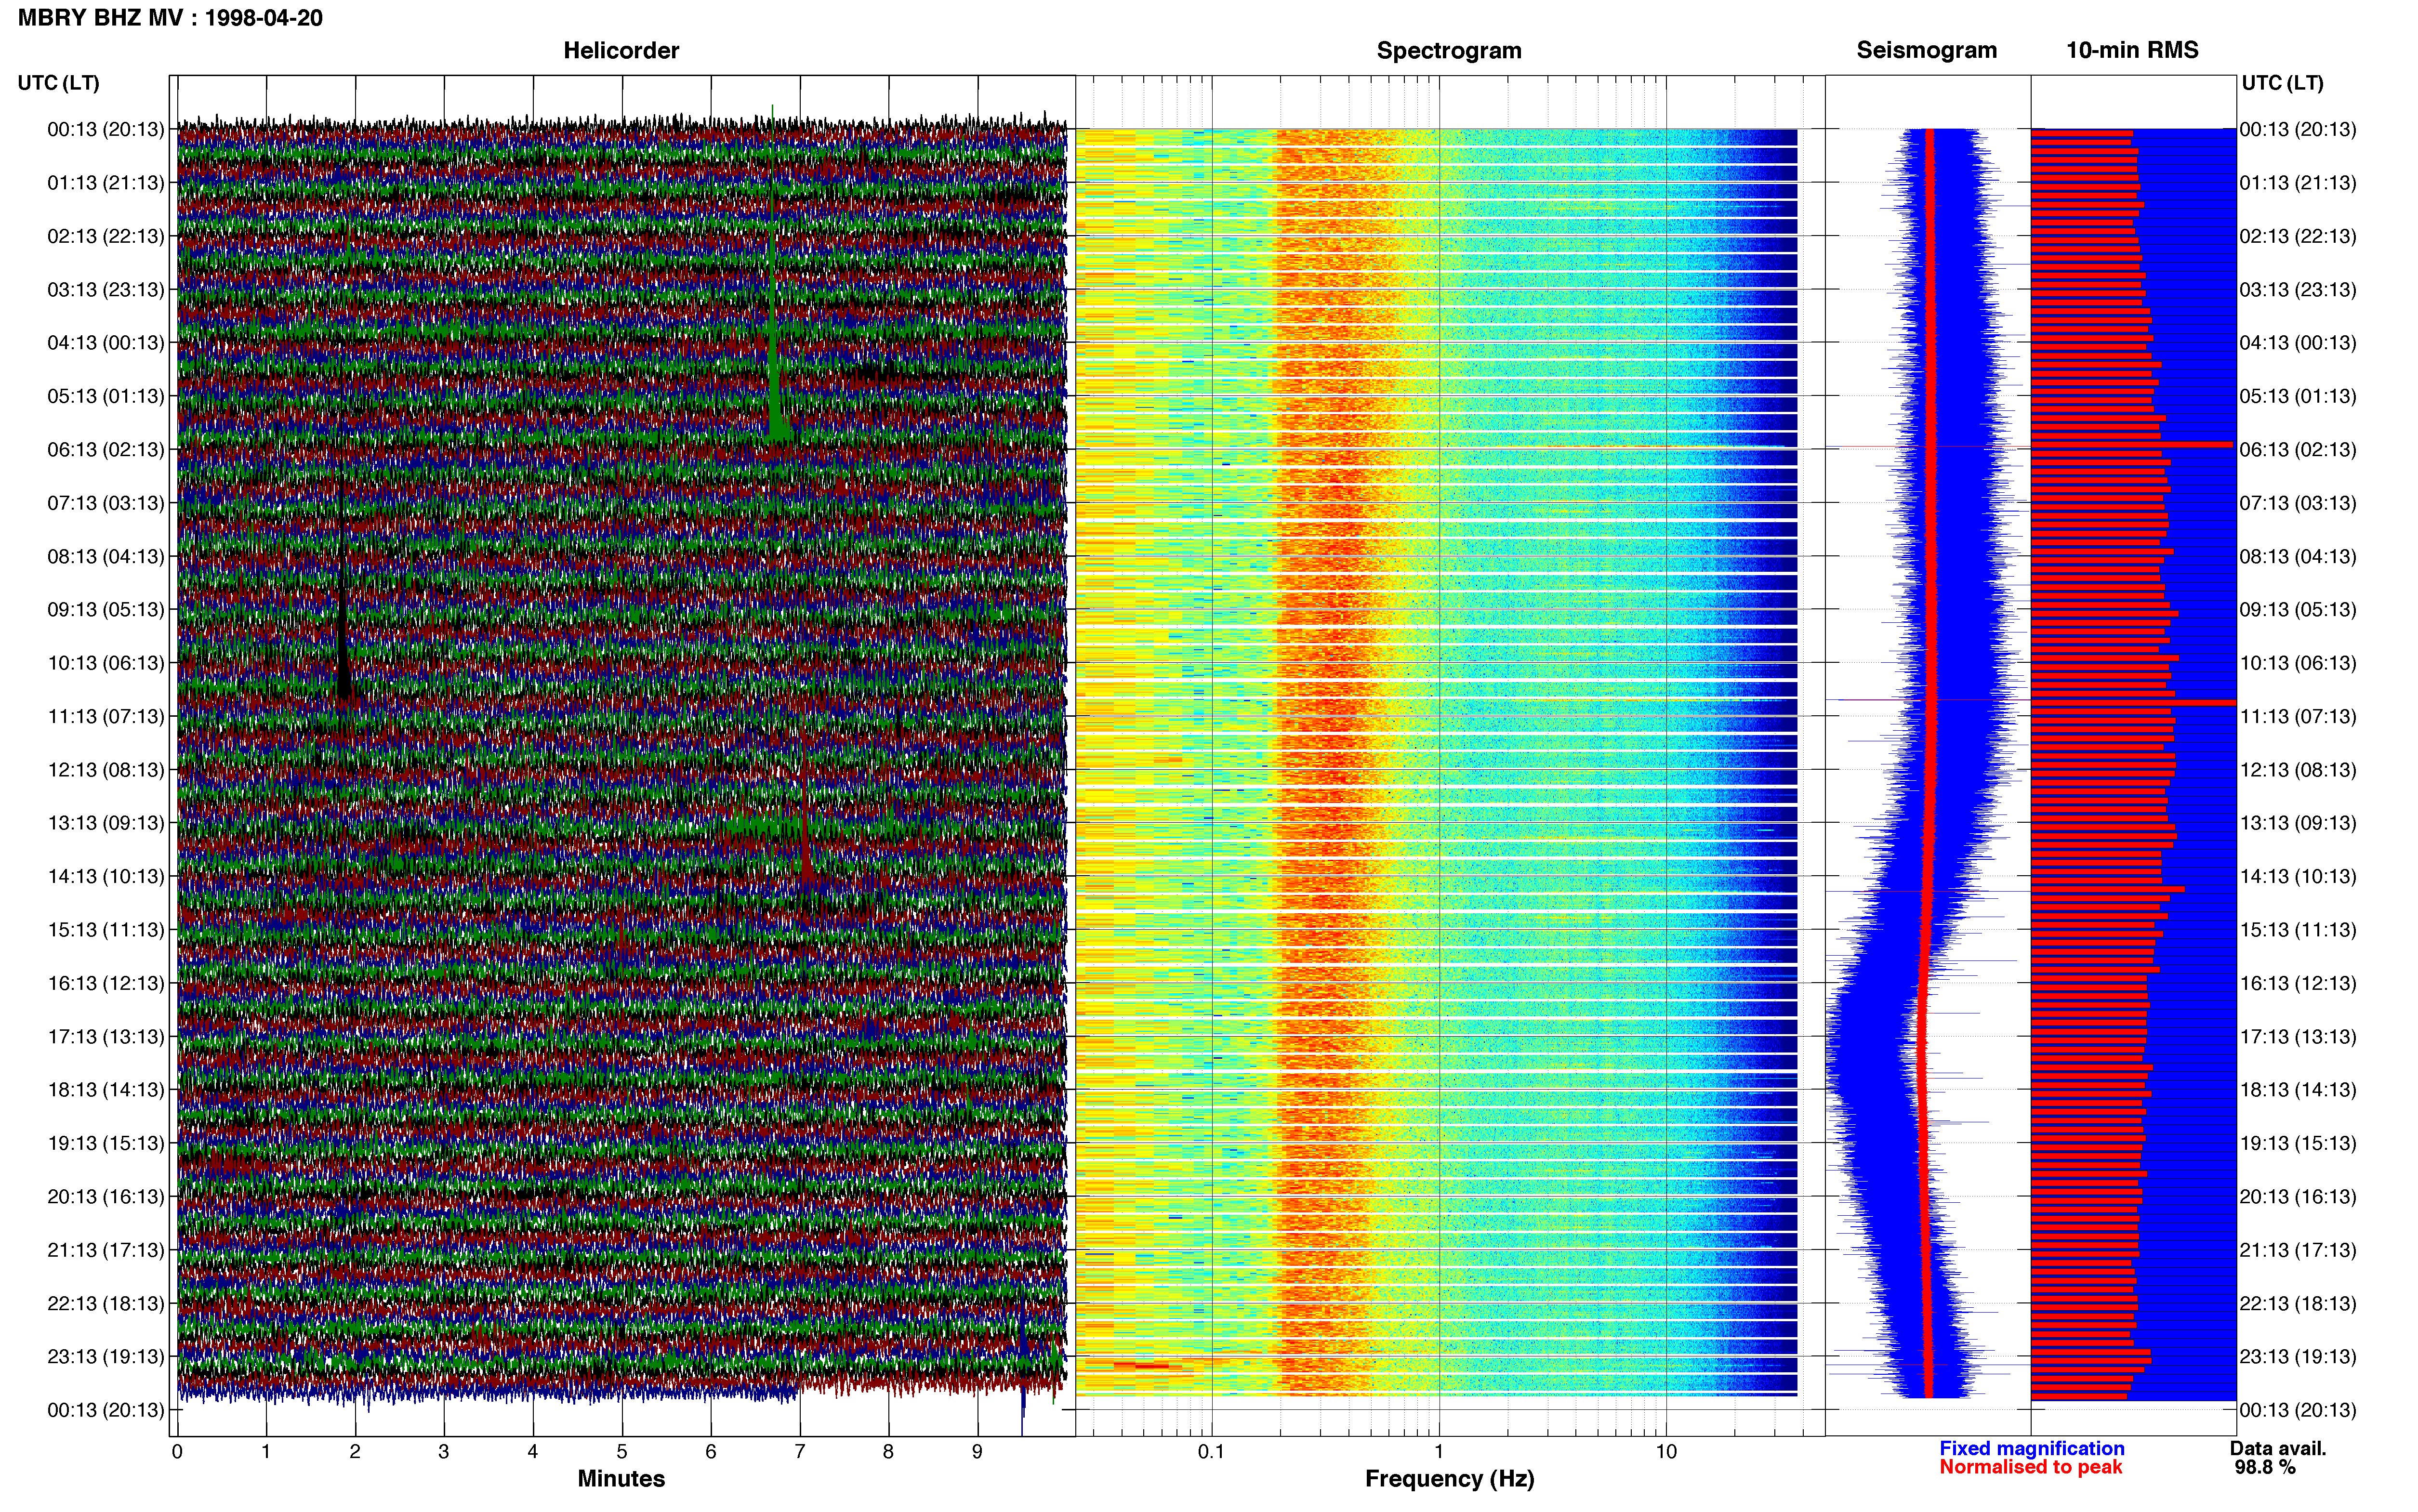
Task: Click 16:13 (12:13) on the RMS panel time axis
Action: coord(2298,983)
